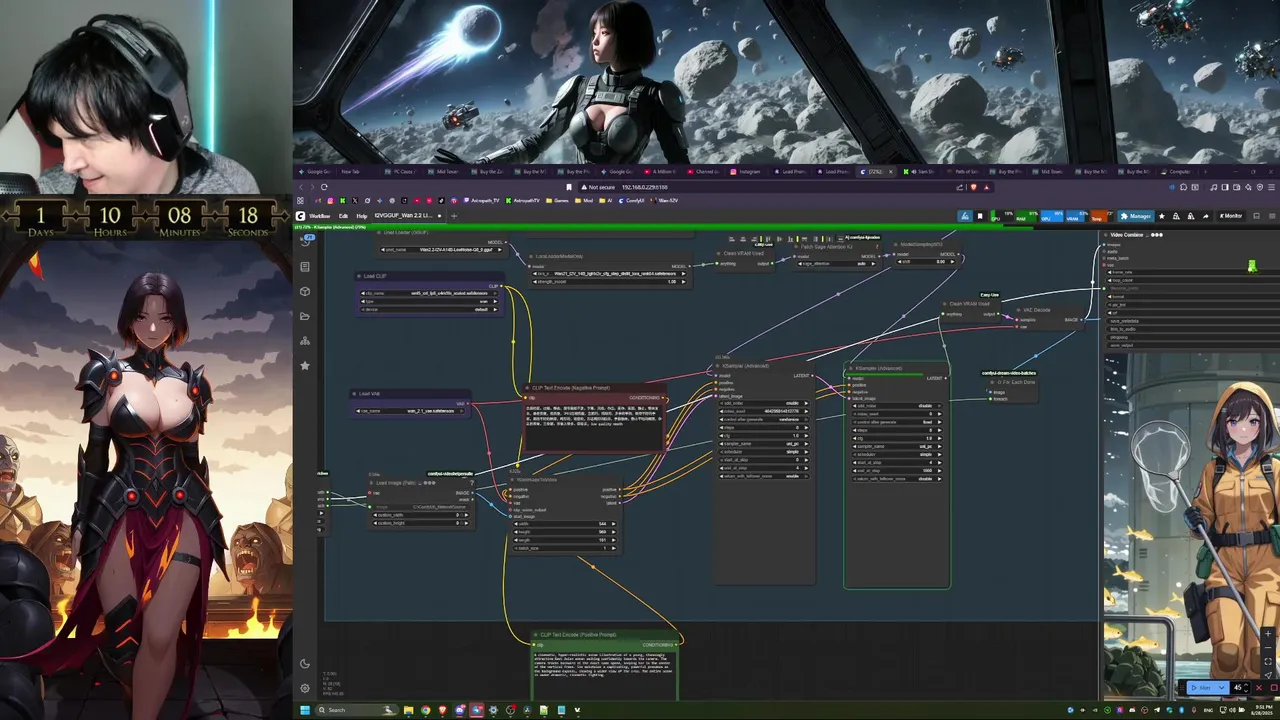Toggle pingpong in Video Combine node

tap(1193, 337)
